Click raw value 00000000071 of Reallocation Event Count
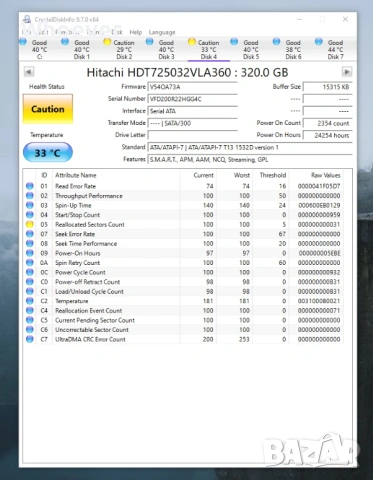373x480 pixels. coord(319,310)
